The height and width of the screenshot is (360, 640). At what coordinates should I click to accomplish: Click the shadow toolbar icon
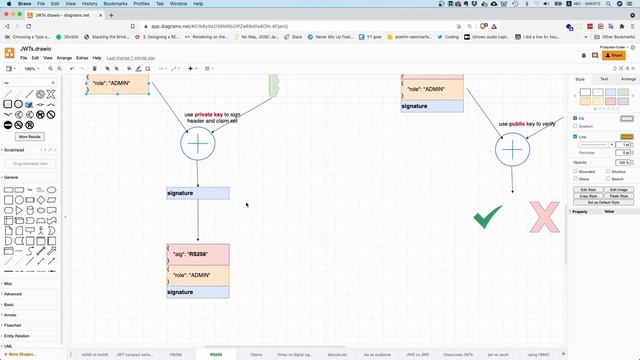(148, 69)
